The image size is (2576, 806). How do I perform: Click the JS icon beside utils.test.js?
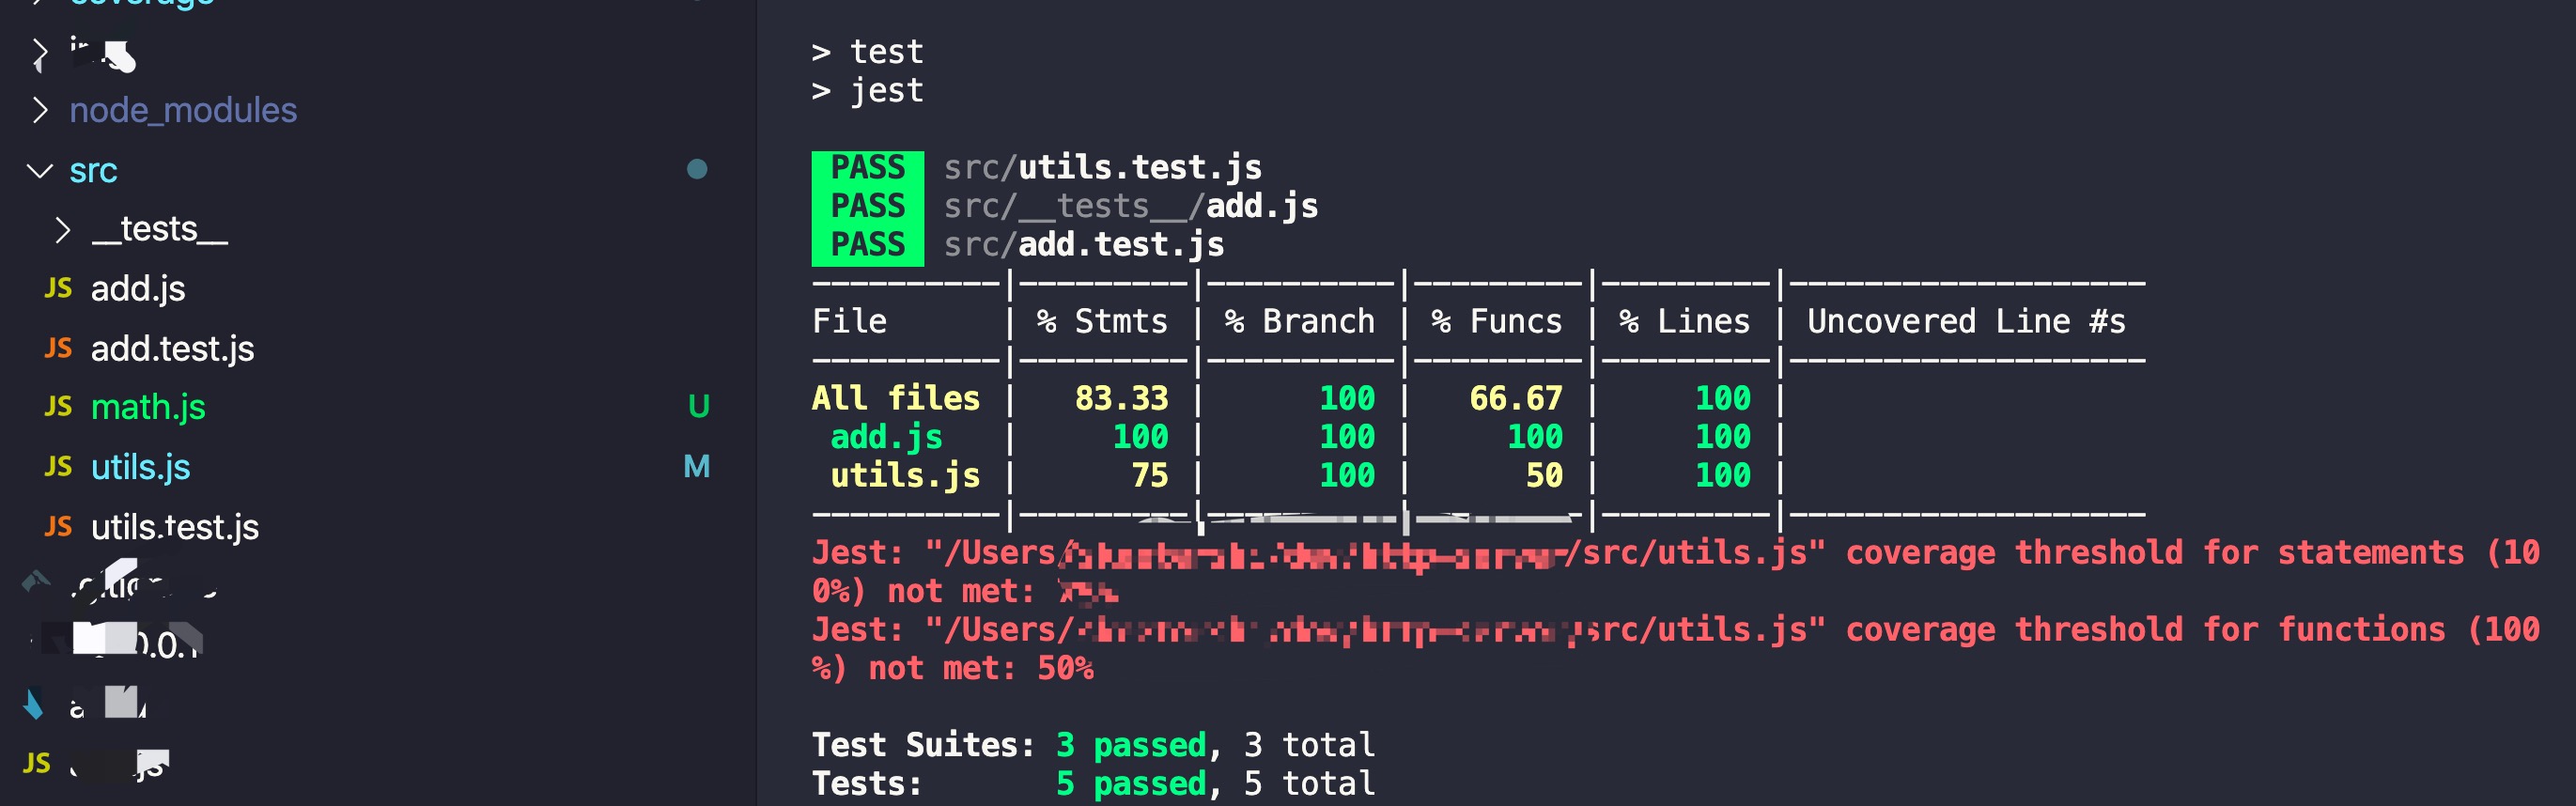coord(58,527)
